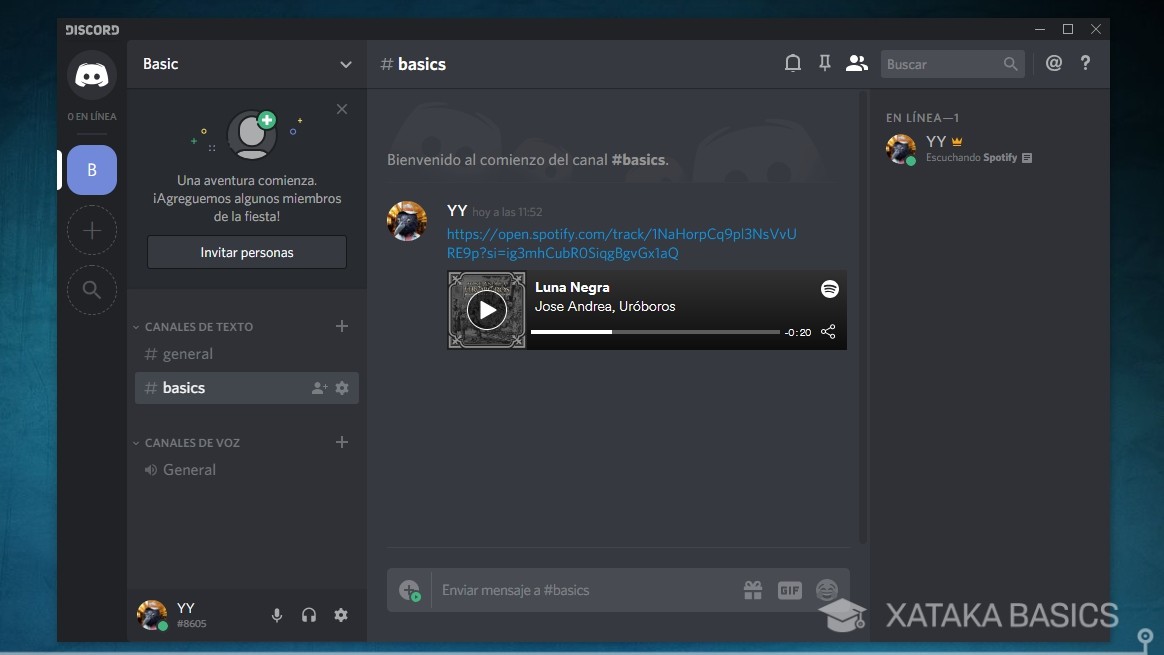Viewport: 1164px width, 655px height.
Task: Open the Discord home button
Action: tap(91, 74)
